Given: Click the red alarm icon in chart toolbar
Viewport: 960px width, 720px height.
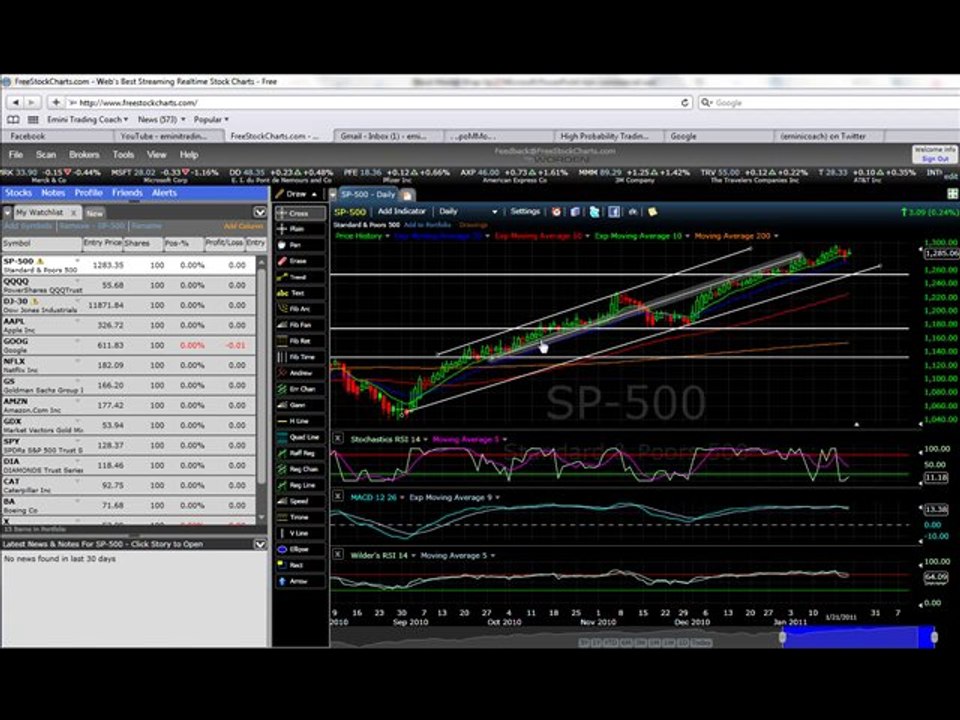Looking at the screenshot, I should (556, 212).
